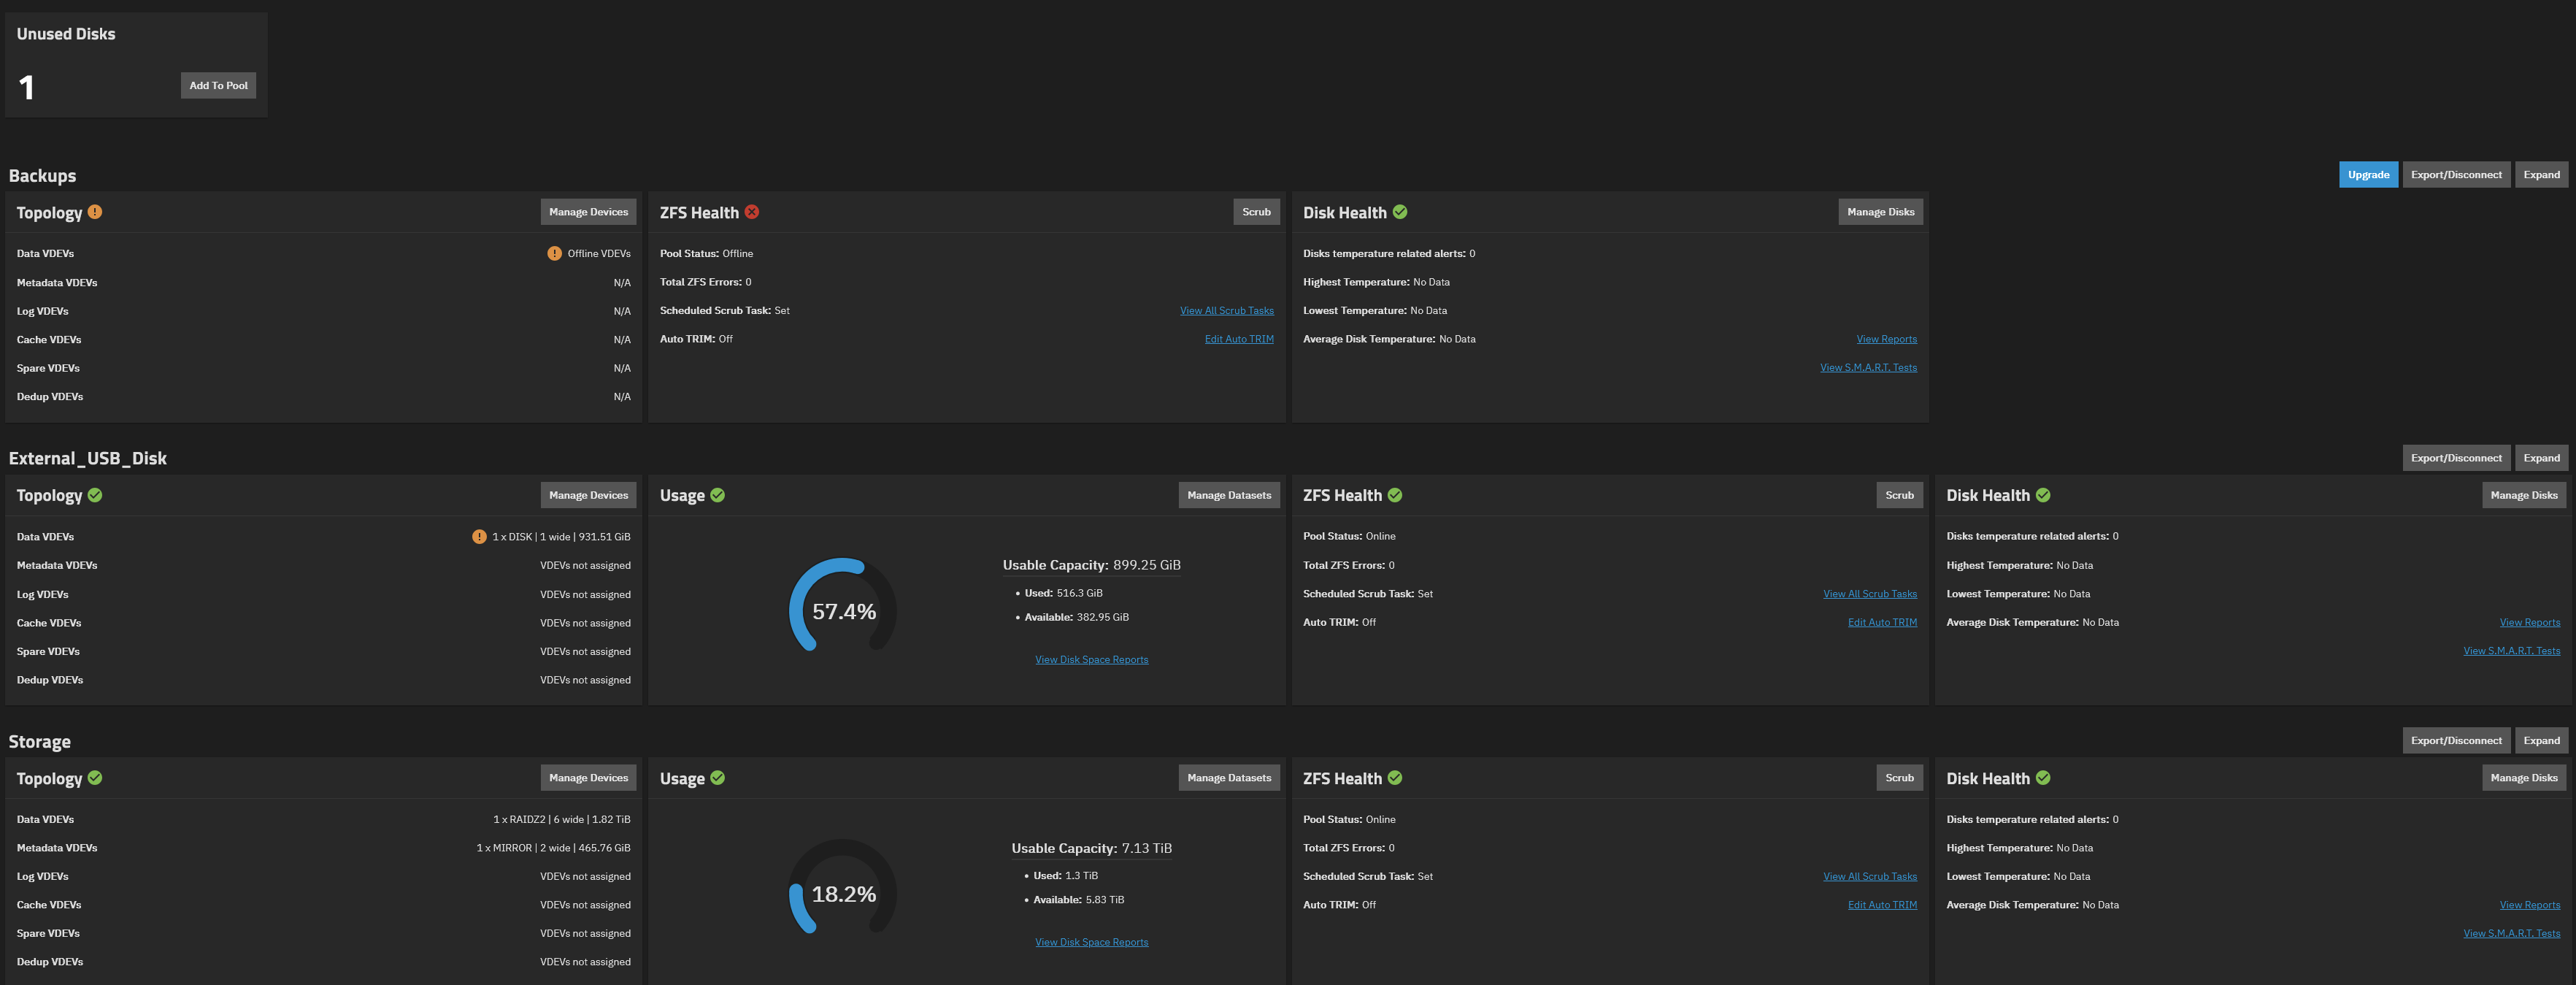Image resolution: width=2576 pixels, height=985 pixels.
Task: Click the green ZFS Health check icon for Storage
Action: point(1395,778)
